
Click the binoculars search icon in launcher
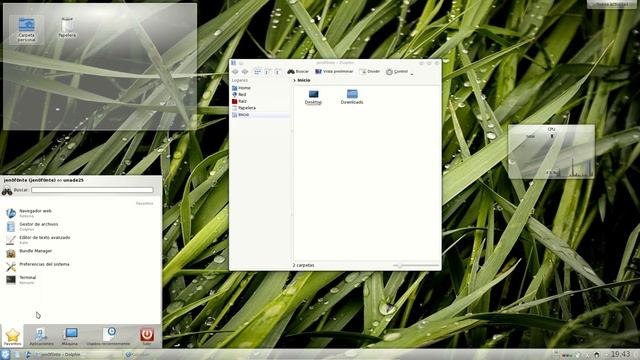[x=7, y=191]
